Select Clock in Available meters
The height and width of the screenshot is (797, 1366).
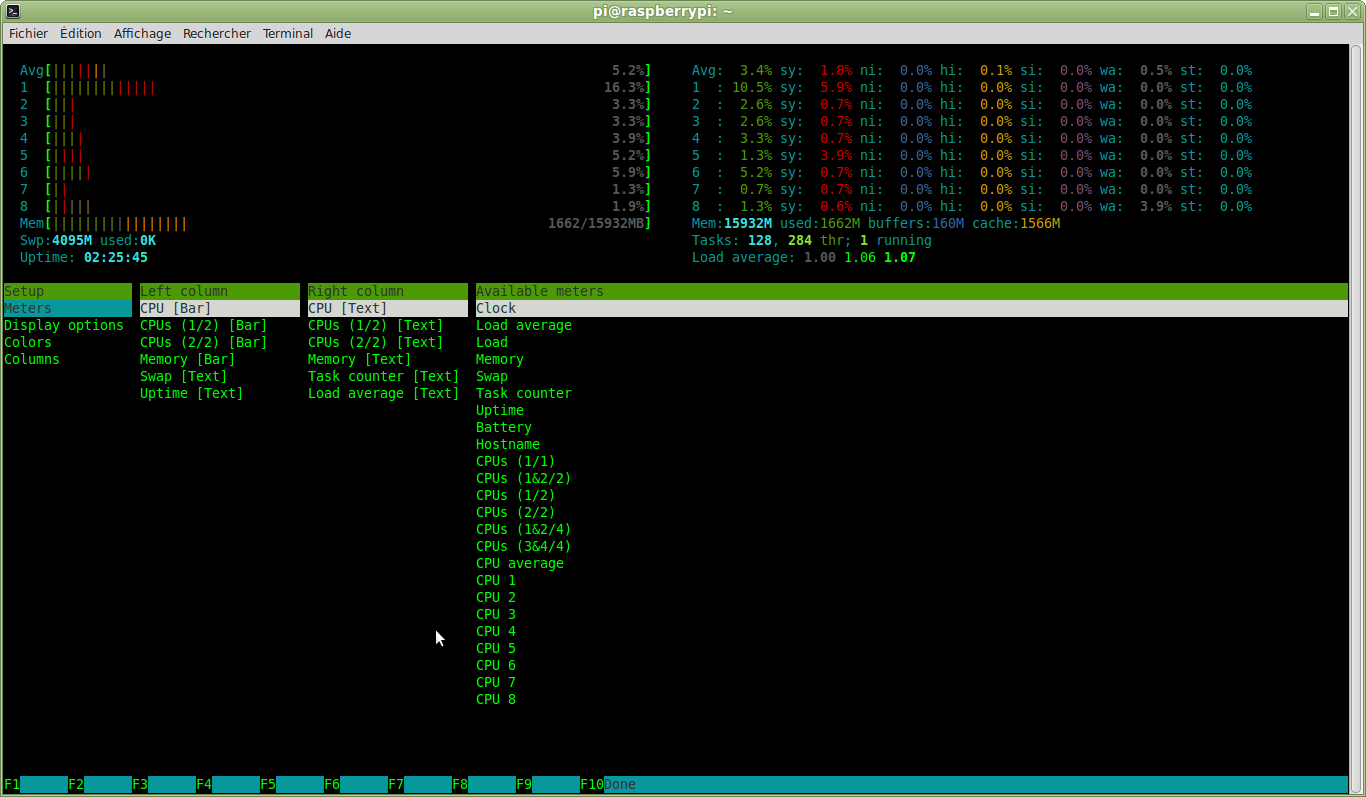496,308
